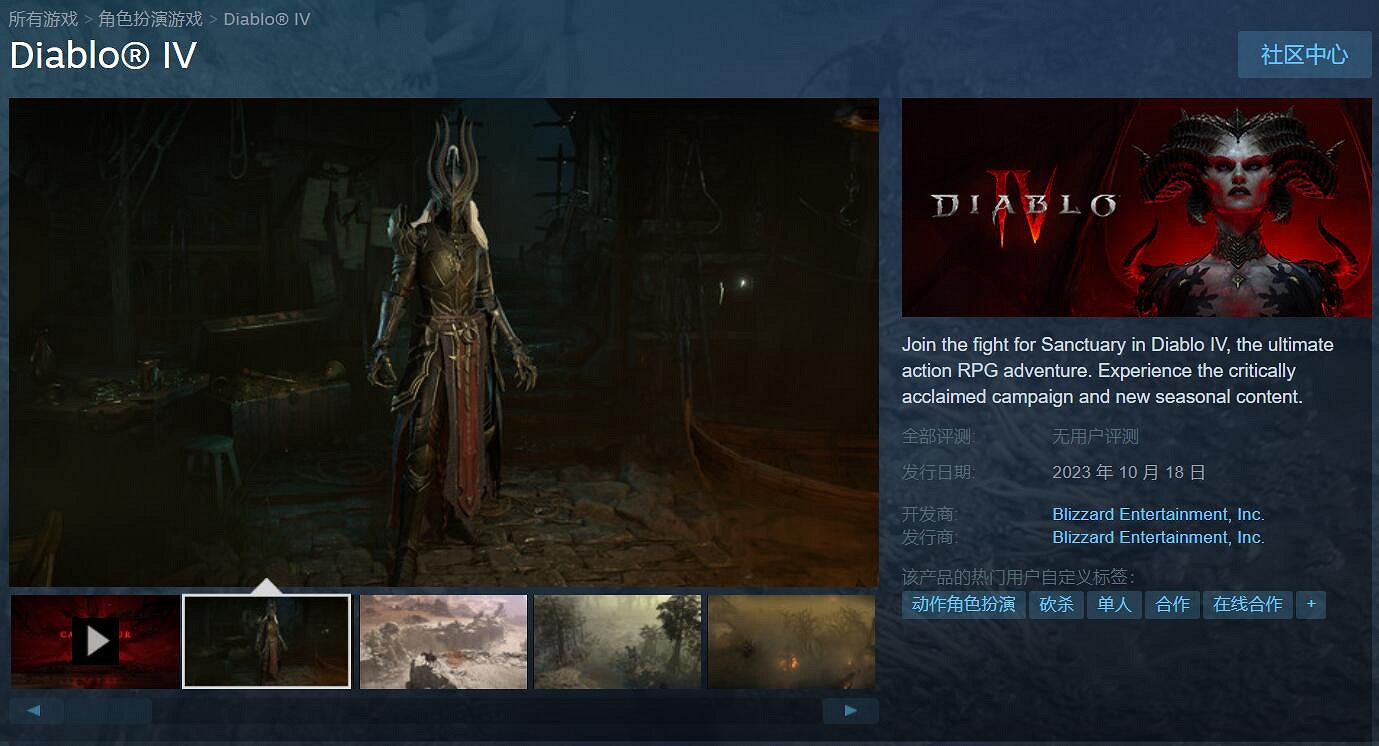This screenshot has height=746, width=1379.
Task: Select the dark character screenshot thumbnail
Action: (267, 641)
